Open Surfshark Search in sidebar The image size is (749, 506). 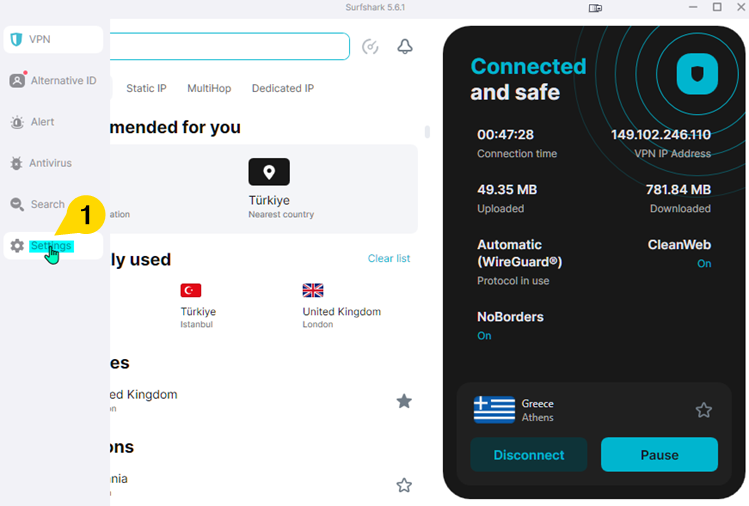[53, 204]
